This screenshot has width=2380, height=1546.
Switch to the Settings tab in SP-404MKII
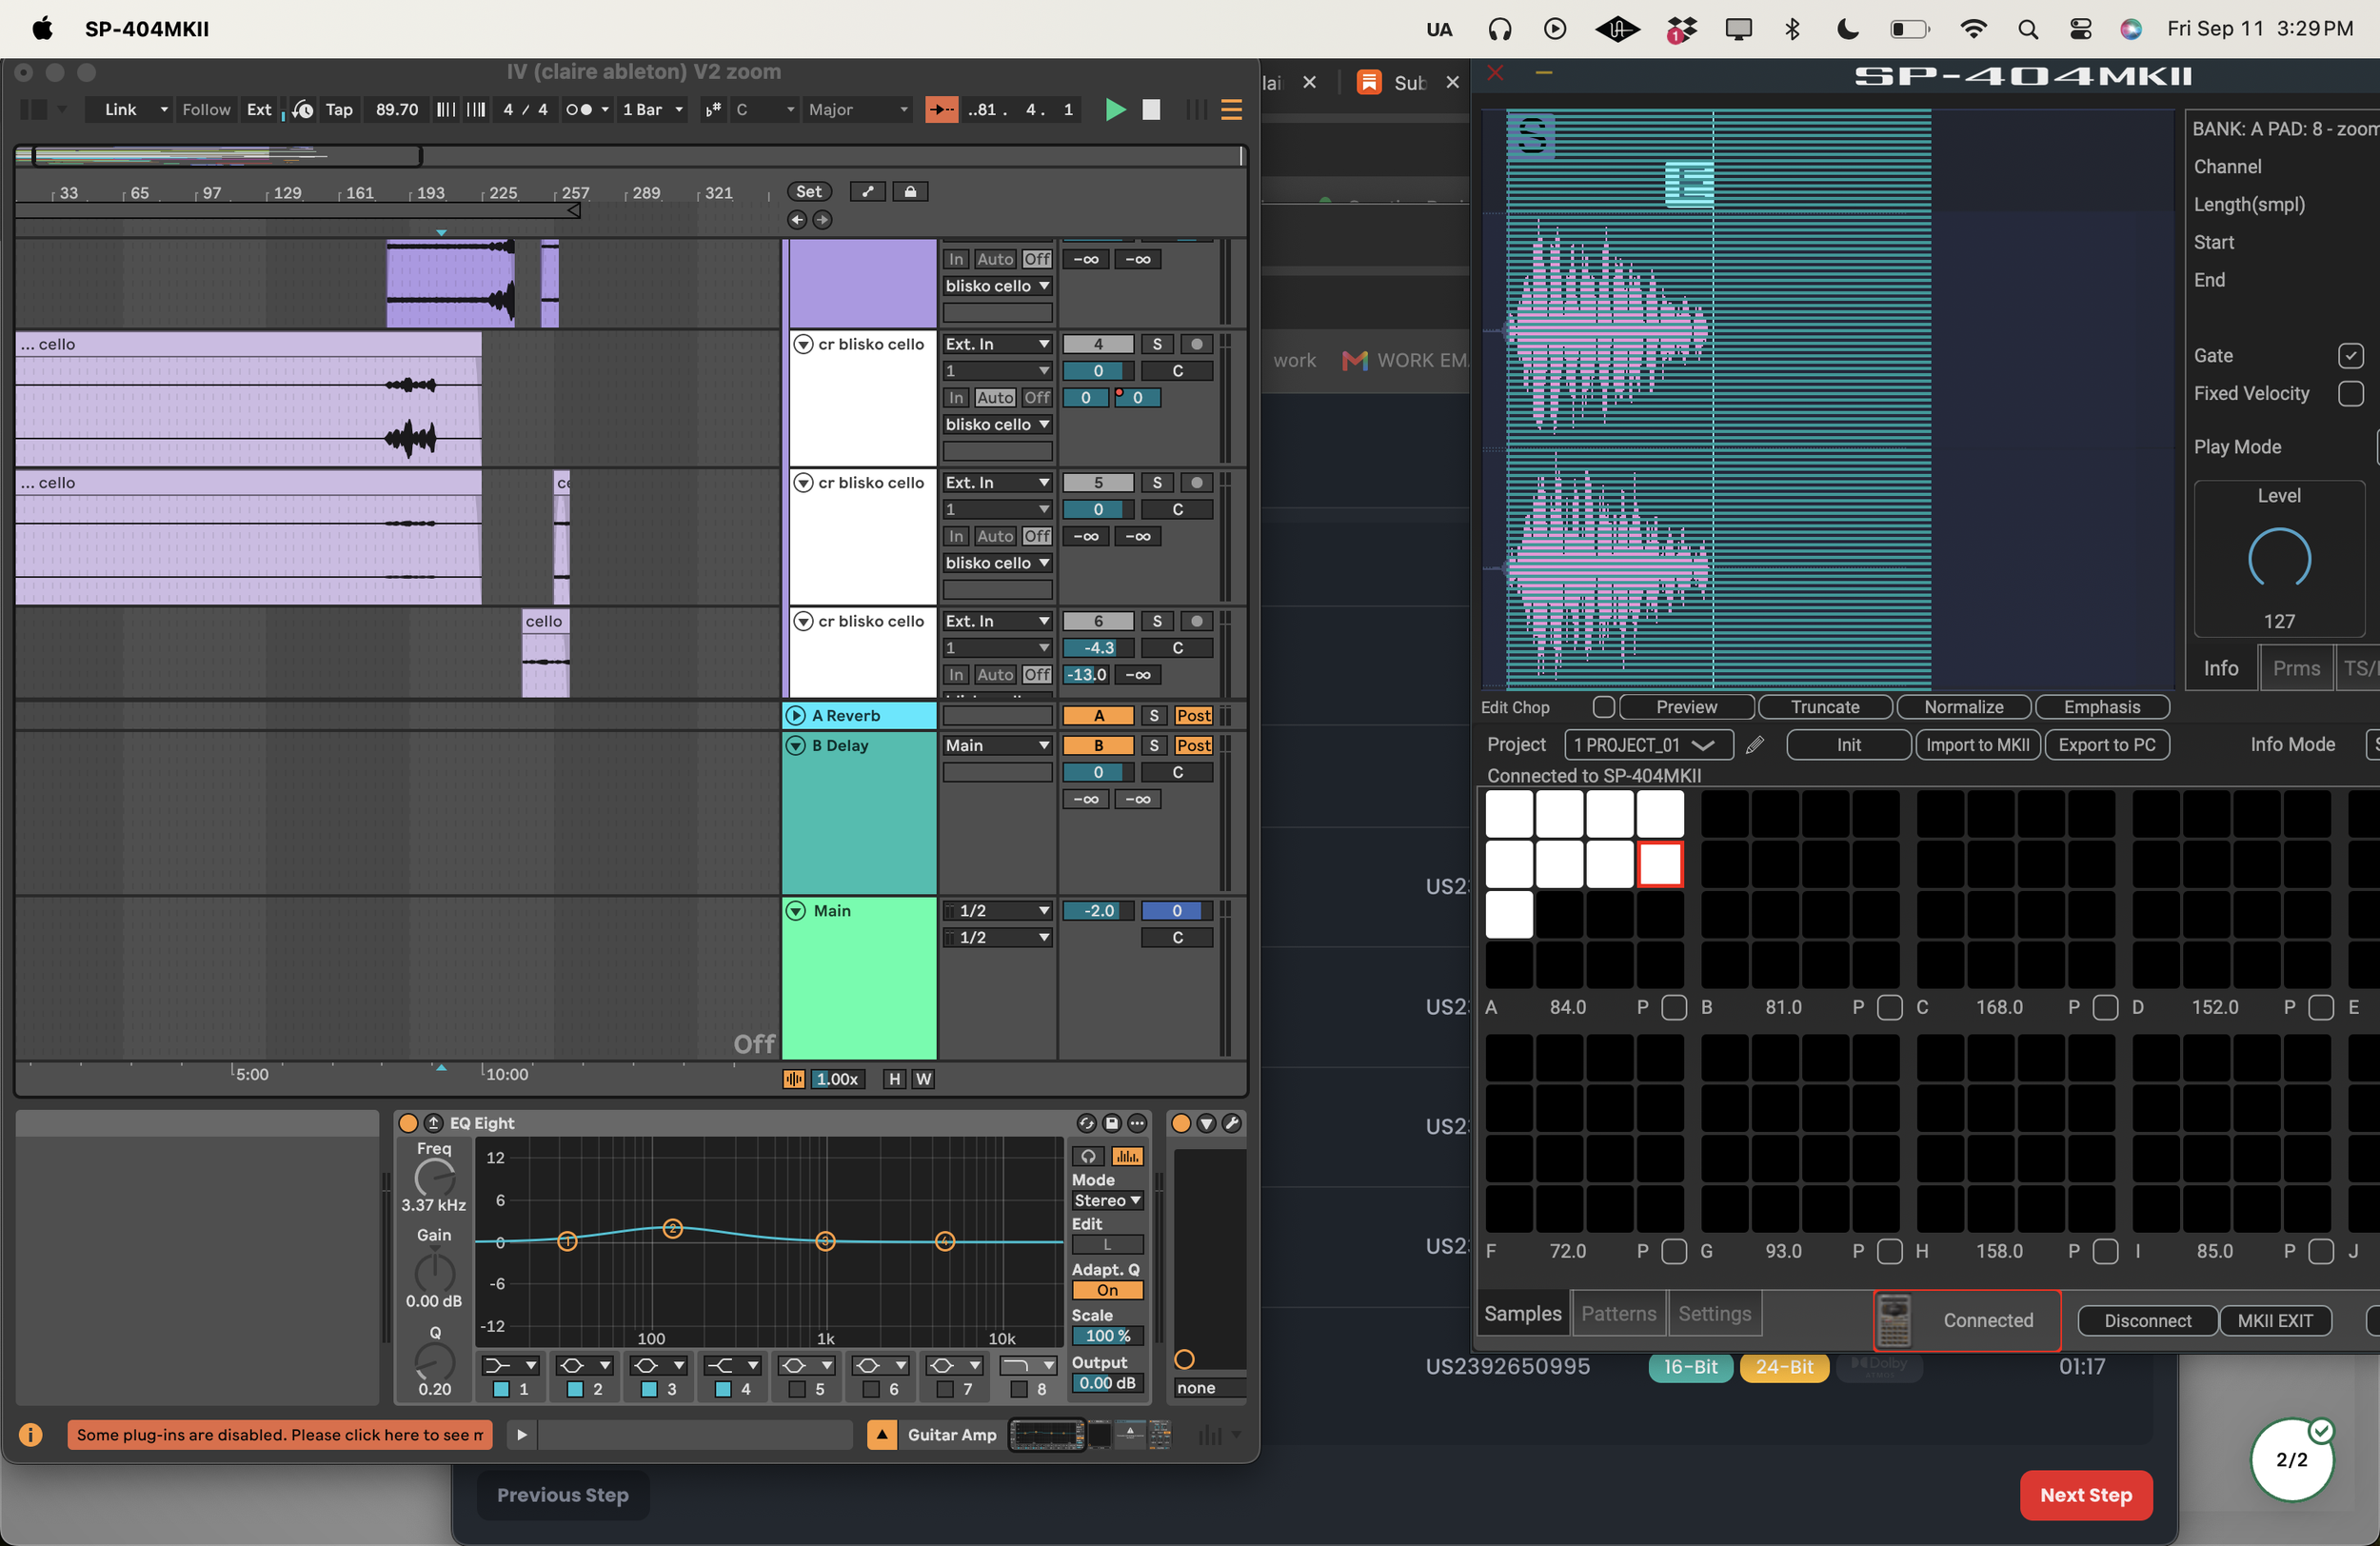pos(1714,1314)
